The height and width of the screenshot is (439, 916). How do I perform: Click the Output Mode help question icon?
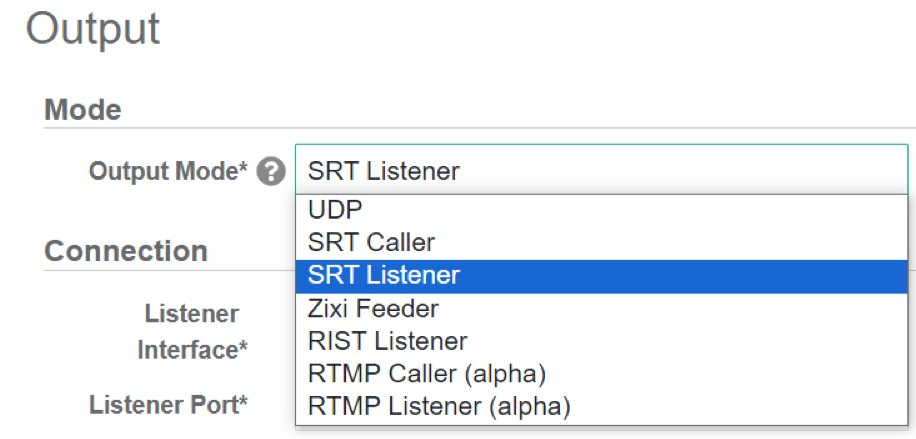point(270,172)
